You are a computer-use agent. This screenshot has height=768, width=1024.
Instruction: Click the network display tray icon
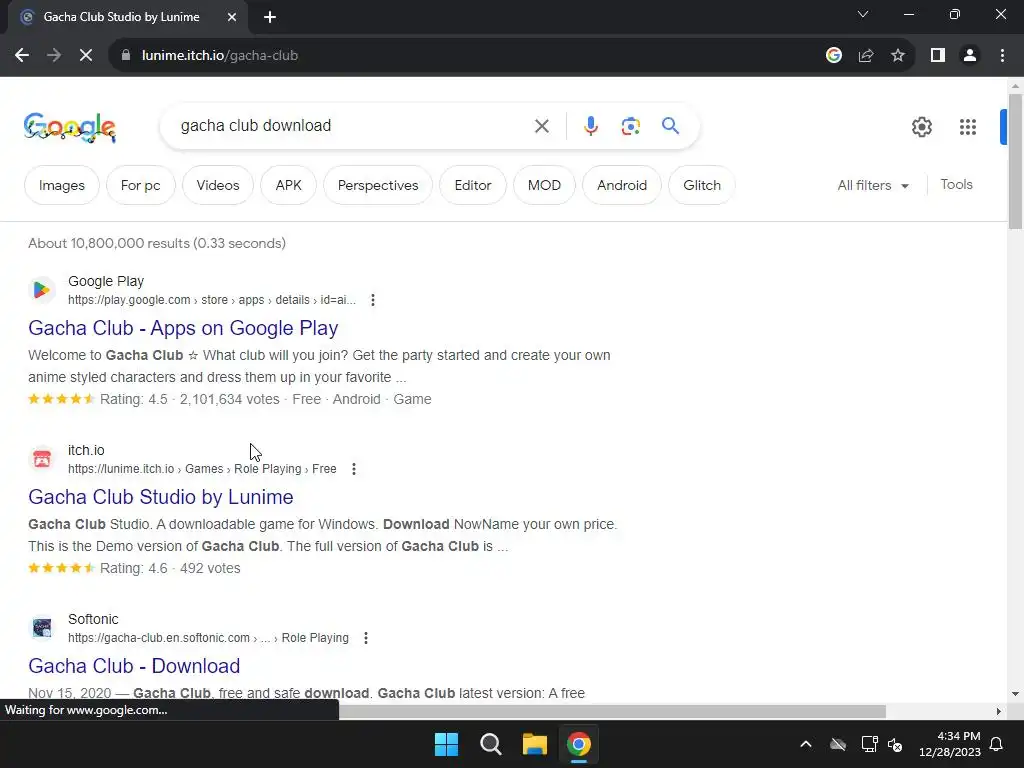(x=869, y=744)
